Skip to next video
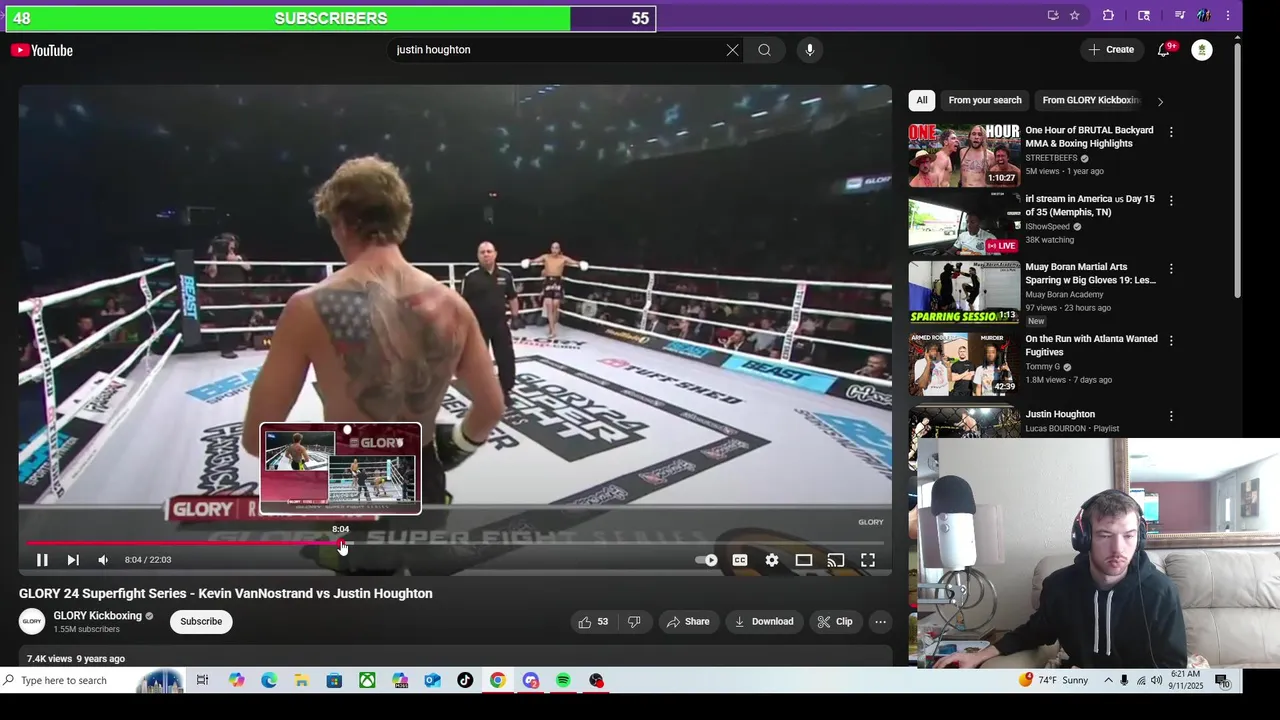 click(x=73, y=560)
